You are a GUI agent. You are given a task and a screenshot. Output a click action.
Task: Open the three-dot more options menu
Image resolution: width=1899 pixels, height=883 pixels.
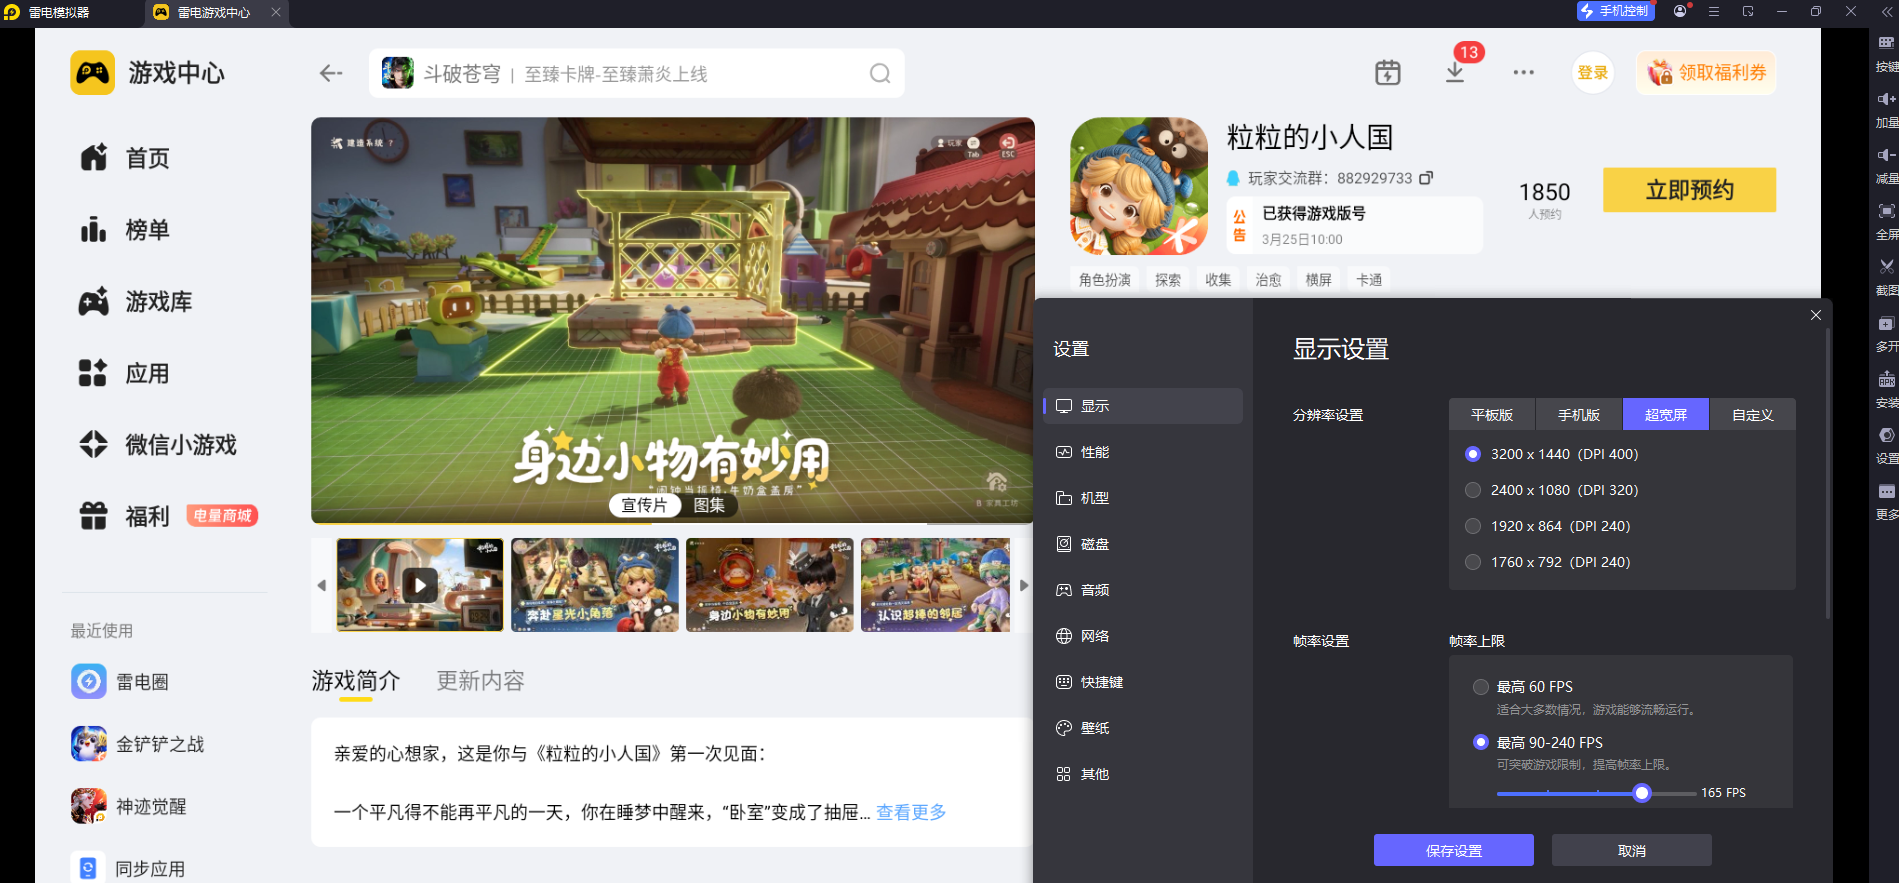coord(1523,73)
